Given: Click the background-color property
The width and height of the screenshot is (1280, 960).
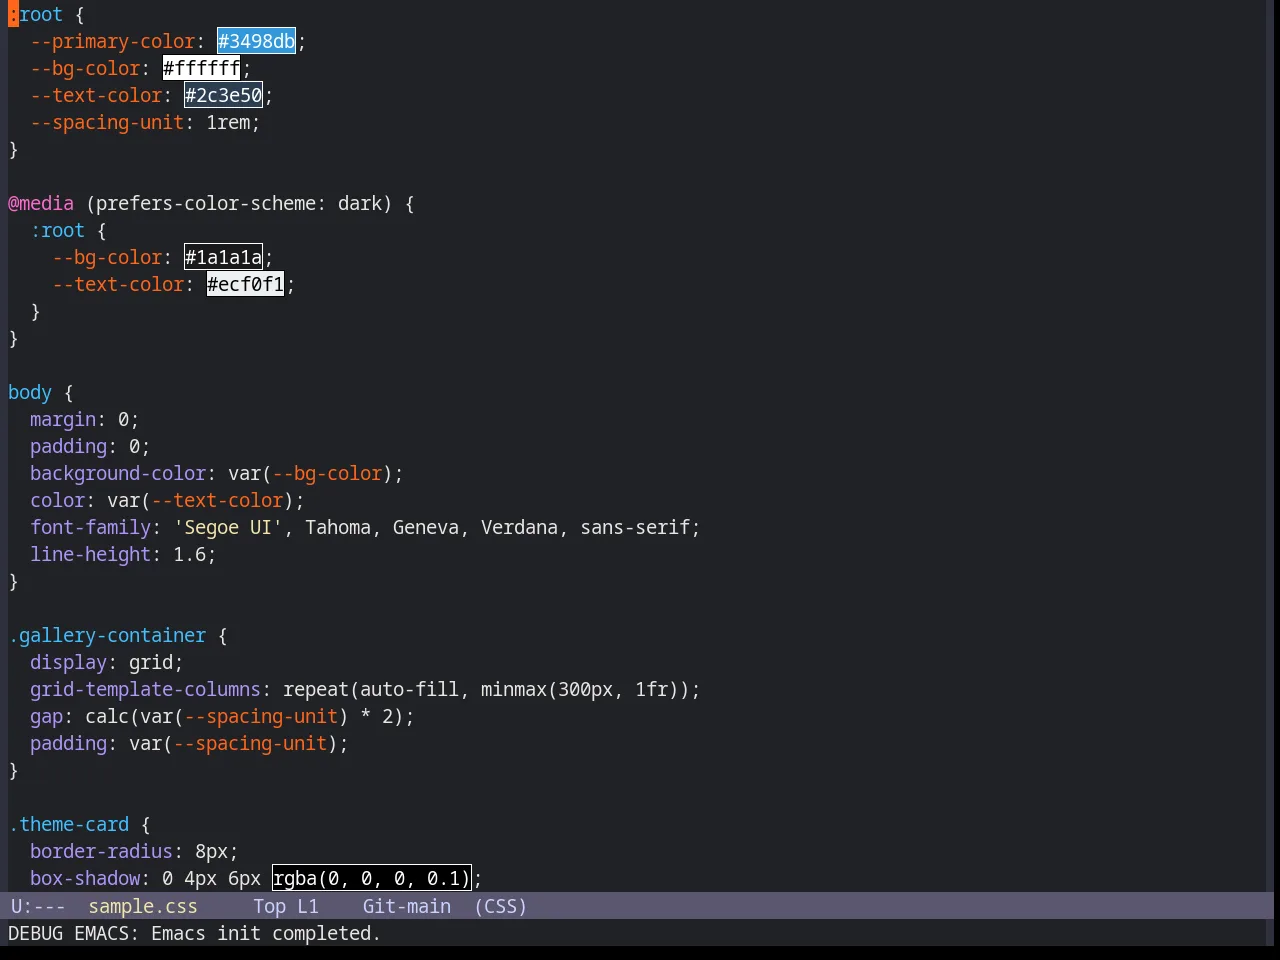Looking at the screenshot, I should pyautogui.click(x=118, y=473).
